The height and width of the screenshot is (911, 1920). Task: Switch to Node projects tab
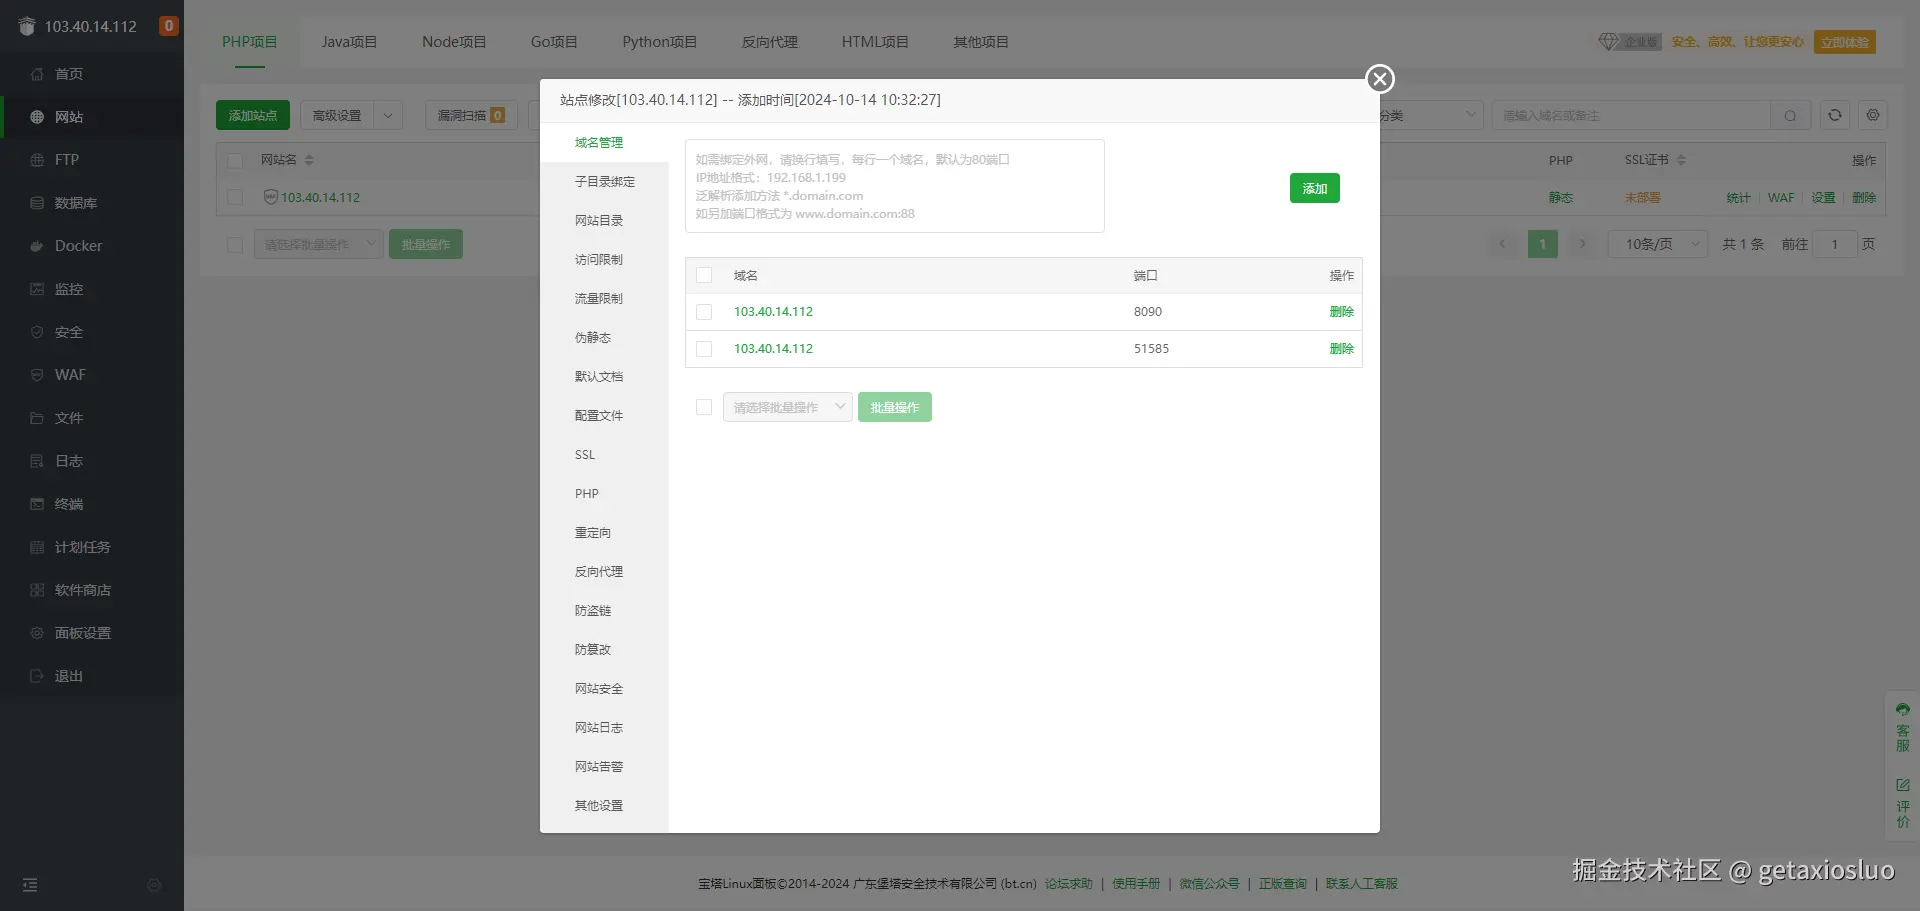tap(454, 42)
